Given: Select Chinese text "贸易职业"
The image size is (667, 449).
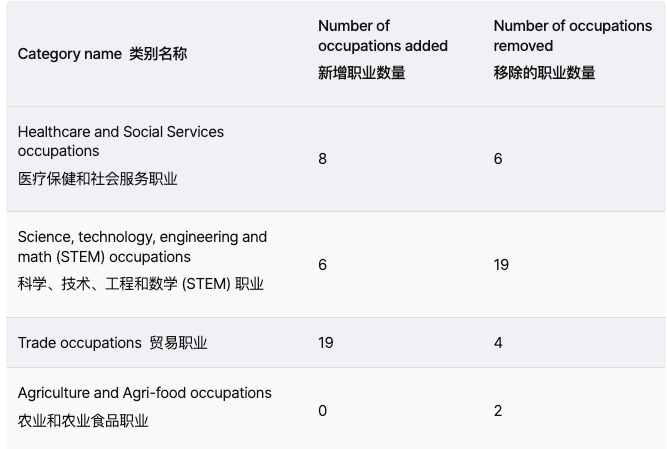Looking at the screenshot, I should [x=178, y=343].
